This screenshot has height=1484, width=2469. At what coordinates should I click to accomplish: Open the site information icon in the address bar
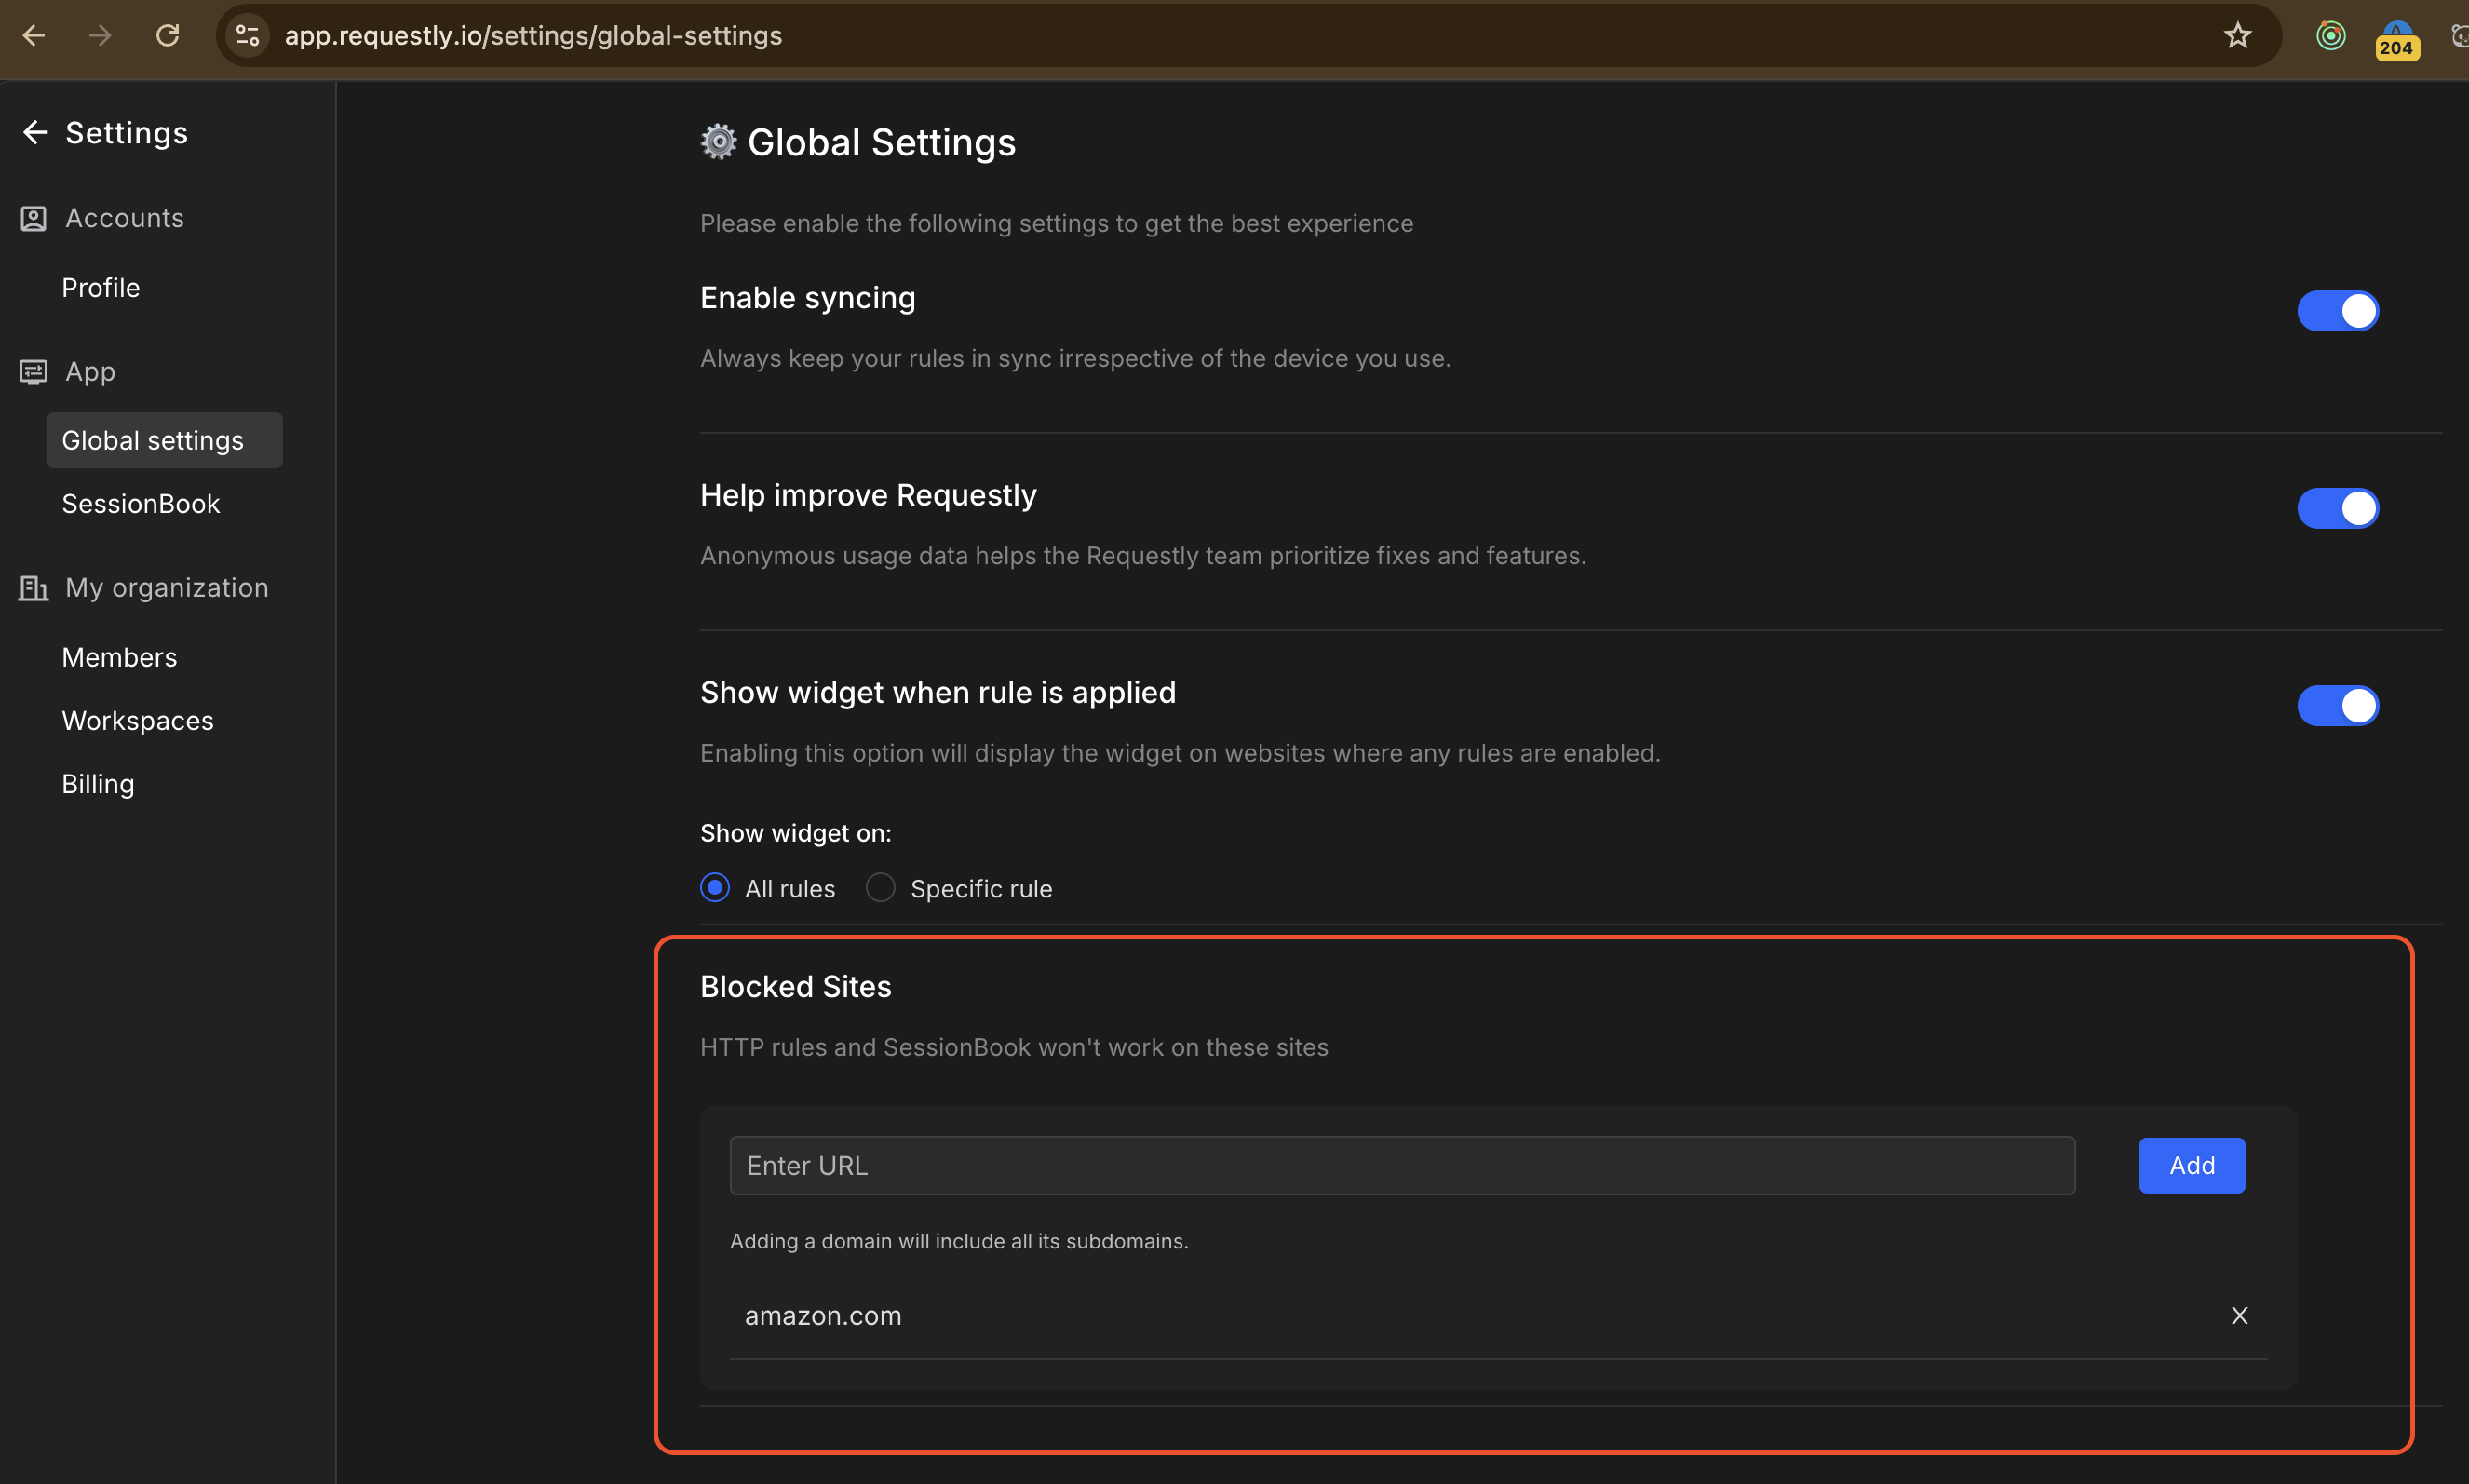[x=247, y=36]
